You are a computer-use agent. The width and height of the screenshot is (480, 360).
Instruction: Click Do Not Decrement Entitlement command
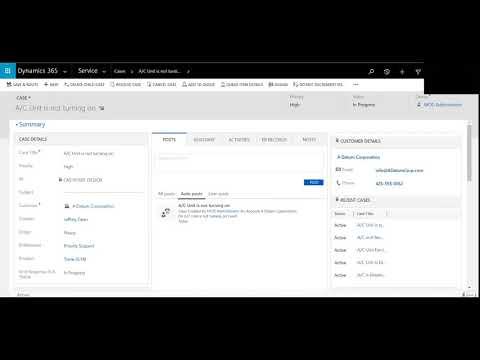point(318,84)
